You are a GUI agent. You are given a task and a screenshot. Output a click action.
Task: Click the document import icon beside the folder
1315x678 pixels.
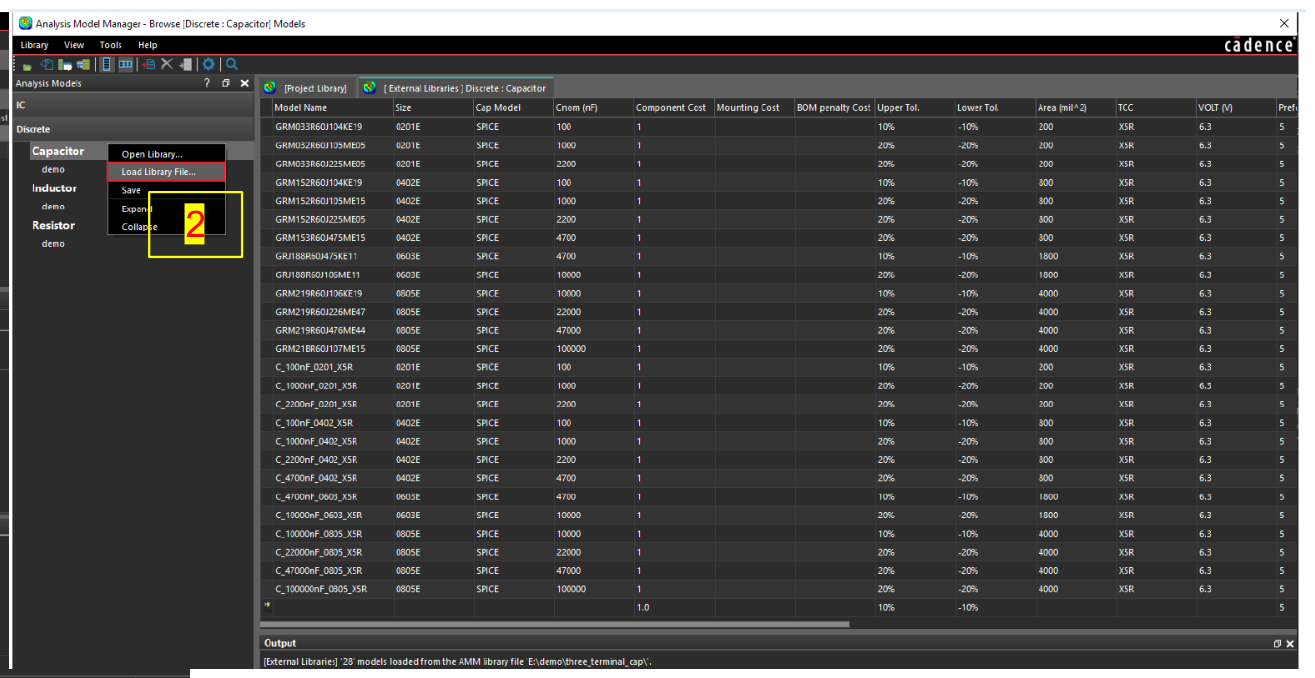(47, 64)
